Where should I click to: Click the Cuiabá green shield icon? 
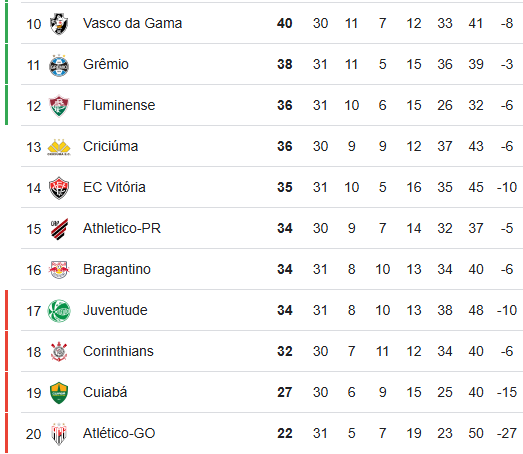[59, 393]
